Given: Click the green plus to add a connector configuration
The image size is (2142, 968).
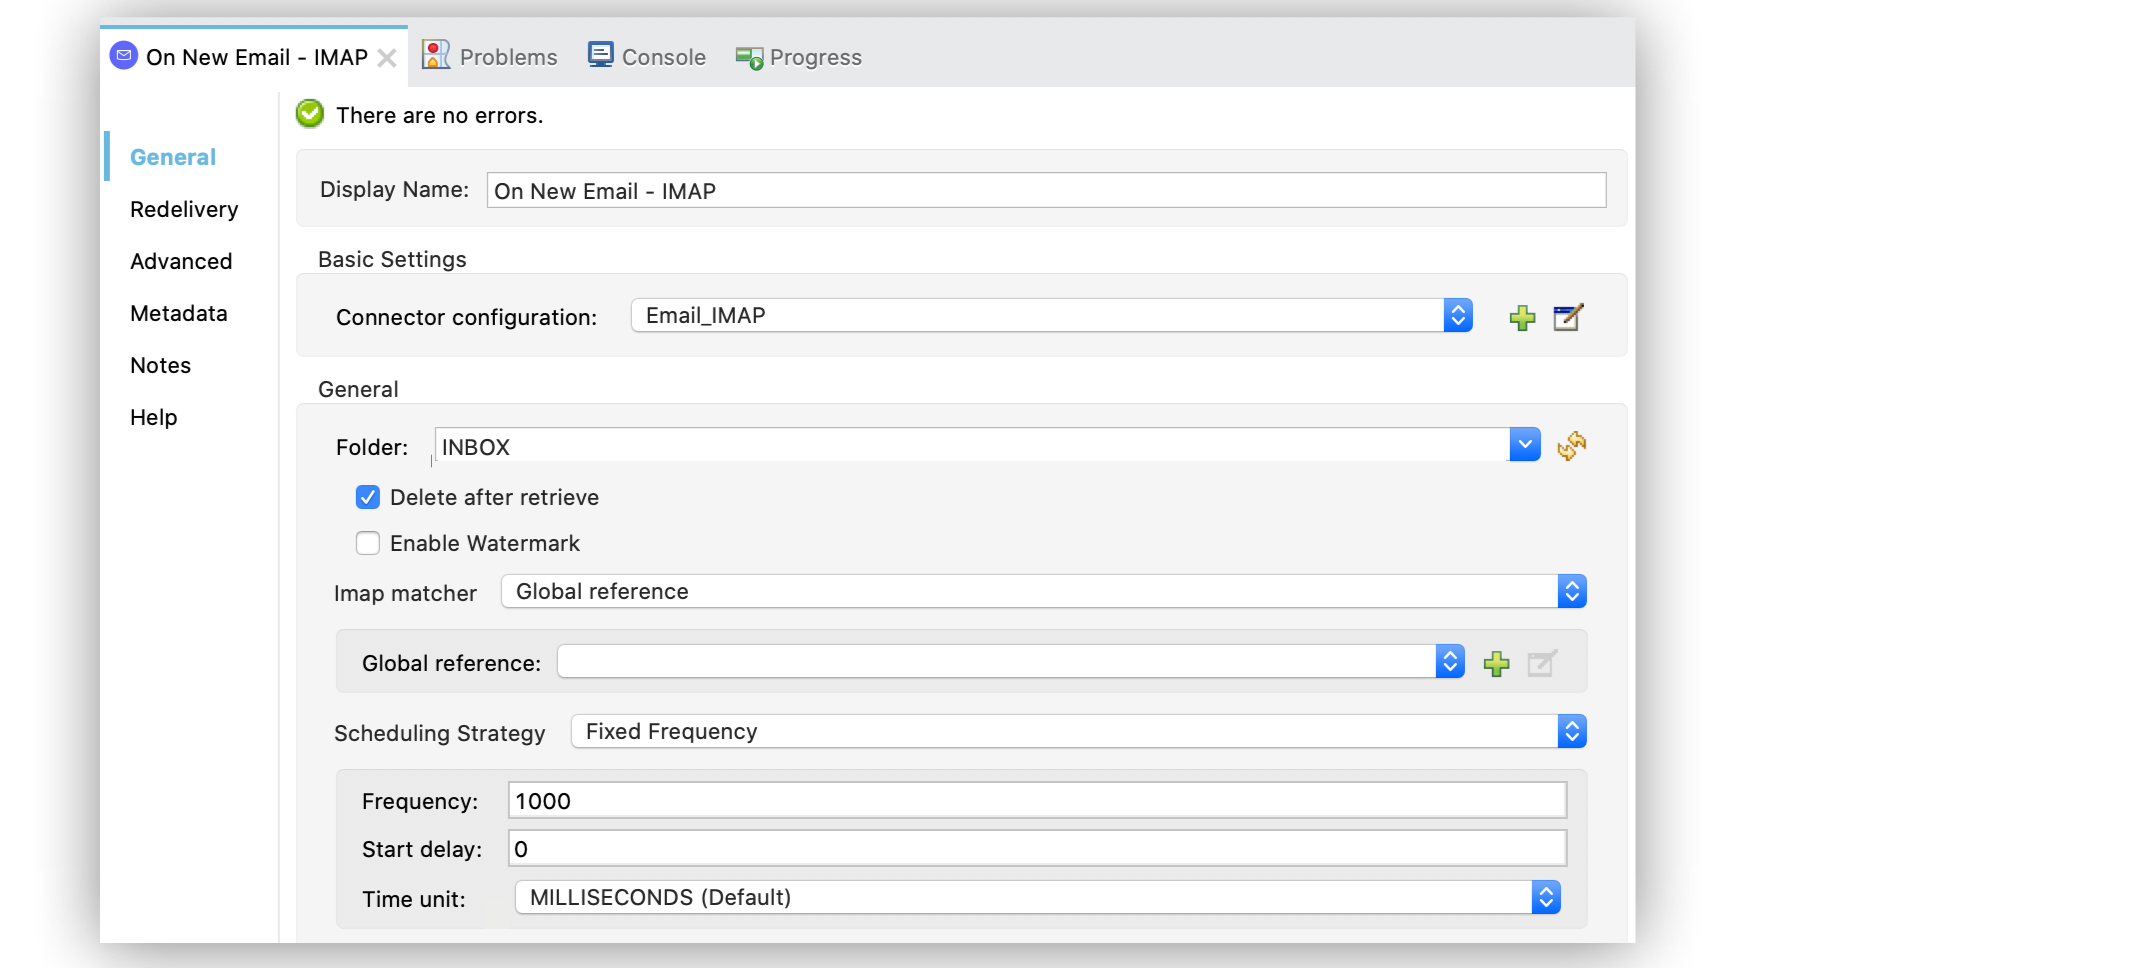Looking at the screenshot, I should [1521, 317].
